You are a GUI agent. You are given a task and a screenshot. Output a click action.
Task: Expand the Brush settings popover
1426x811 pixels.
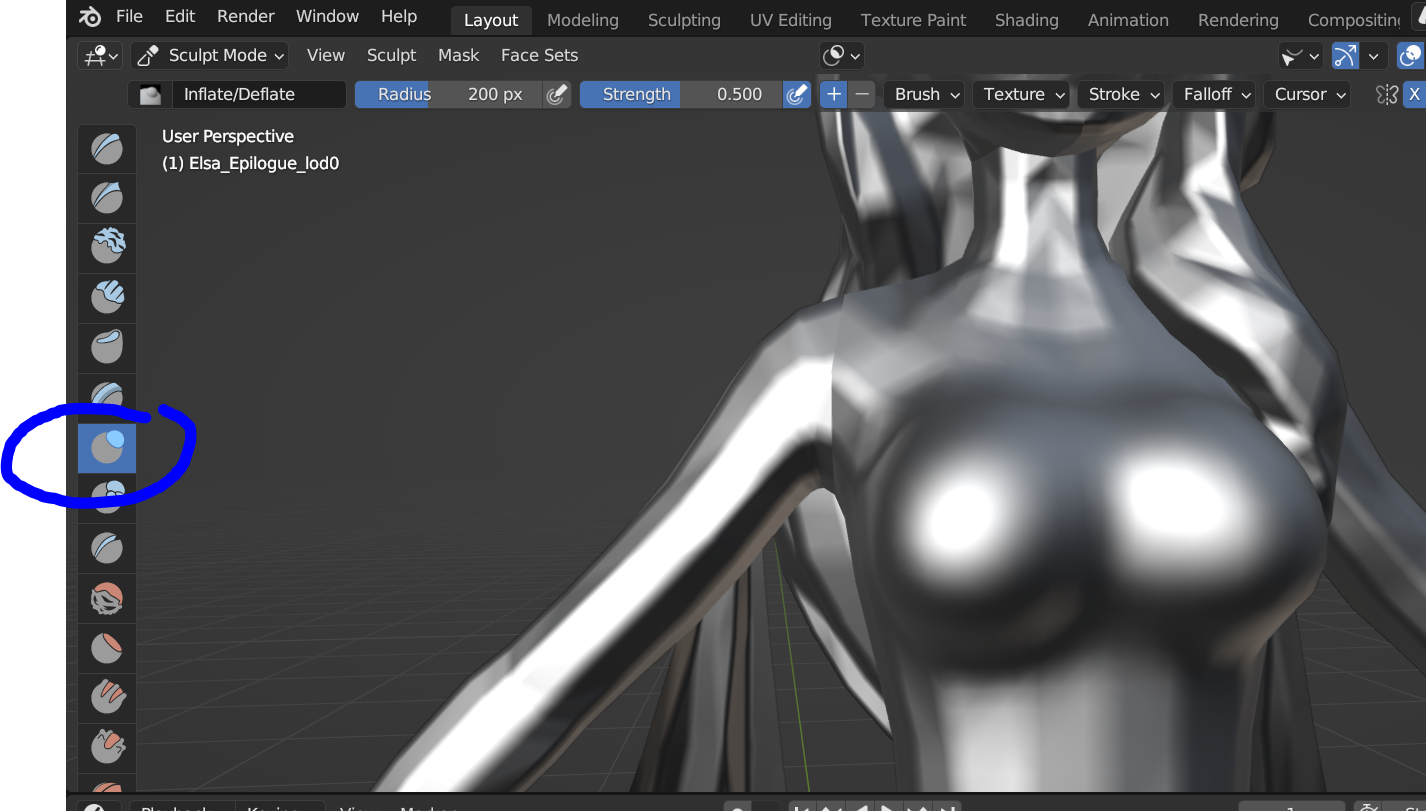tap(924, 94)
